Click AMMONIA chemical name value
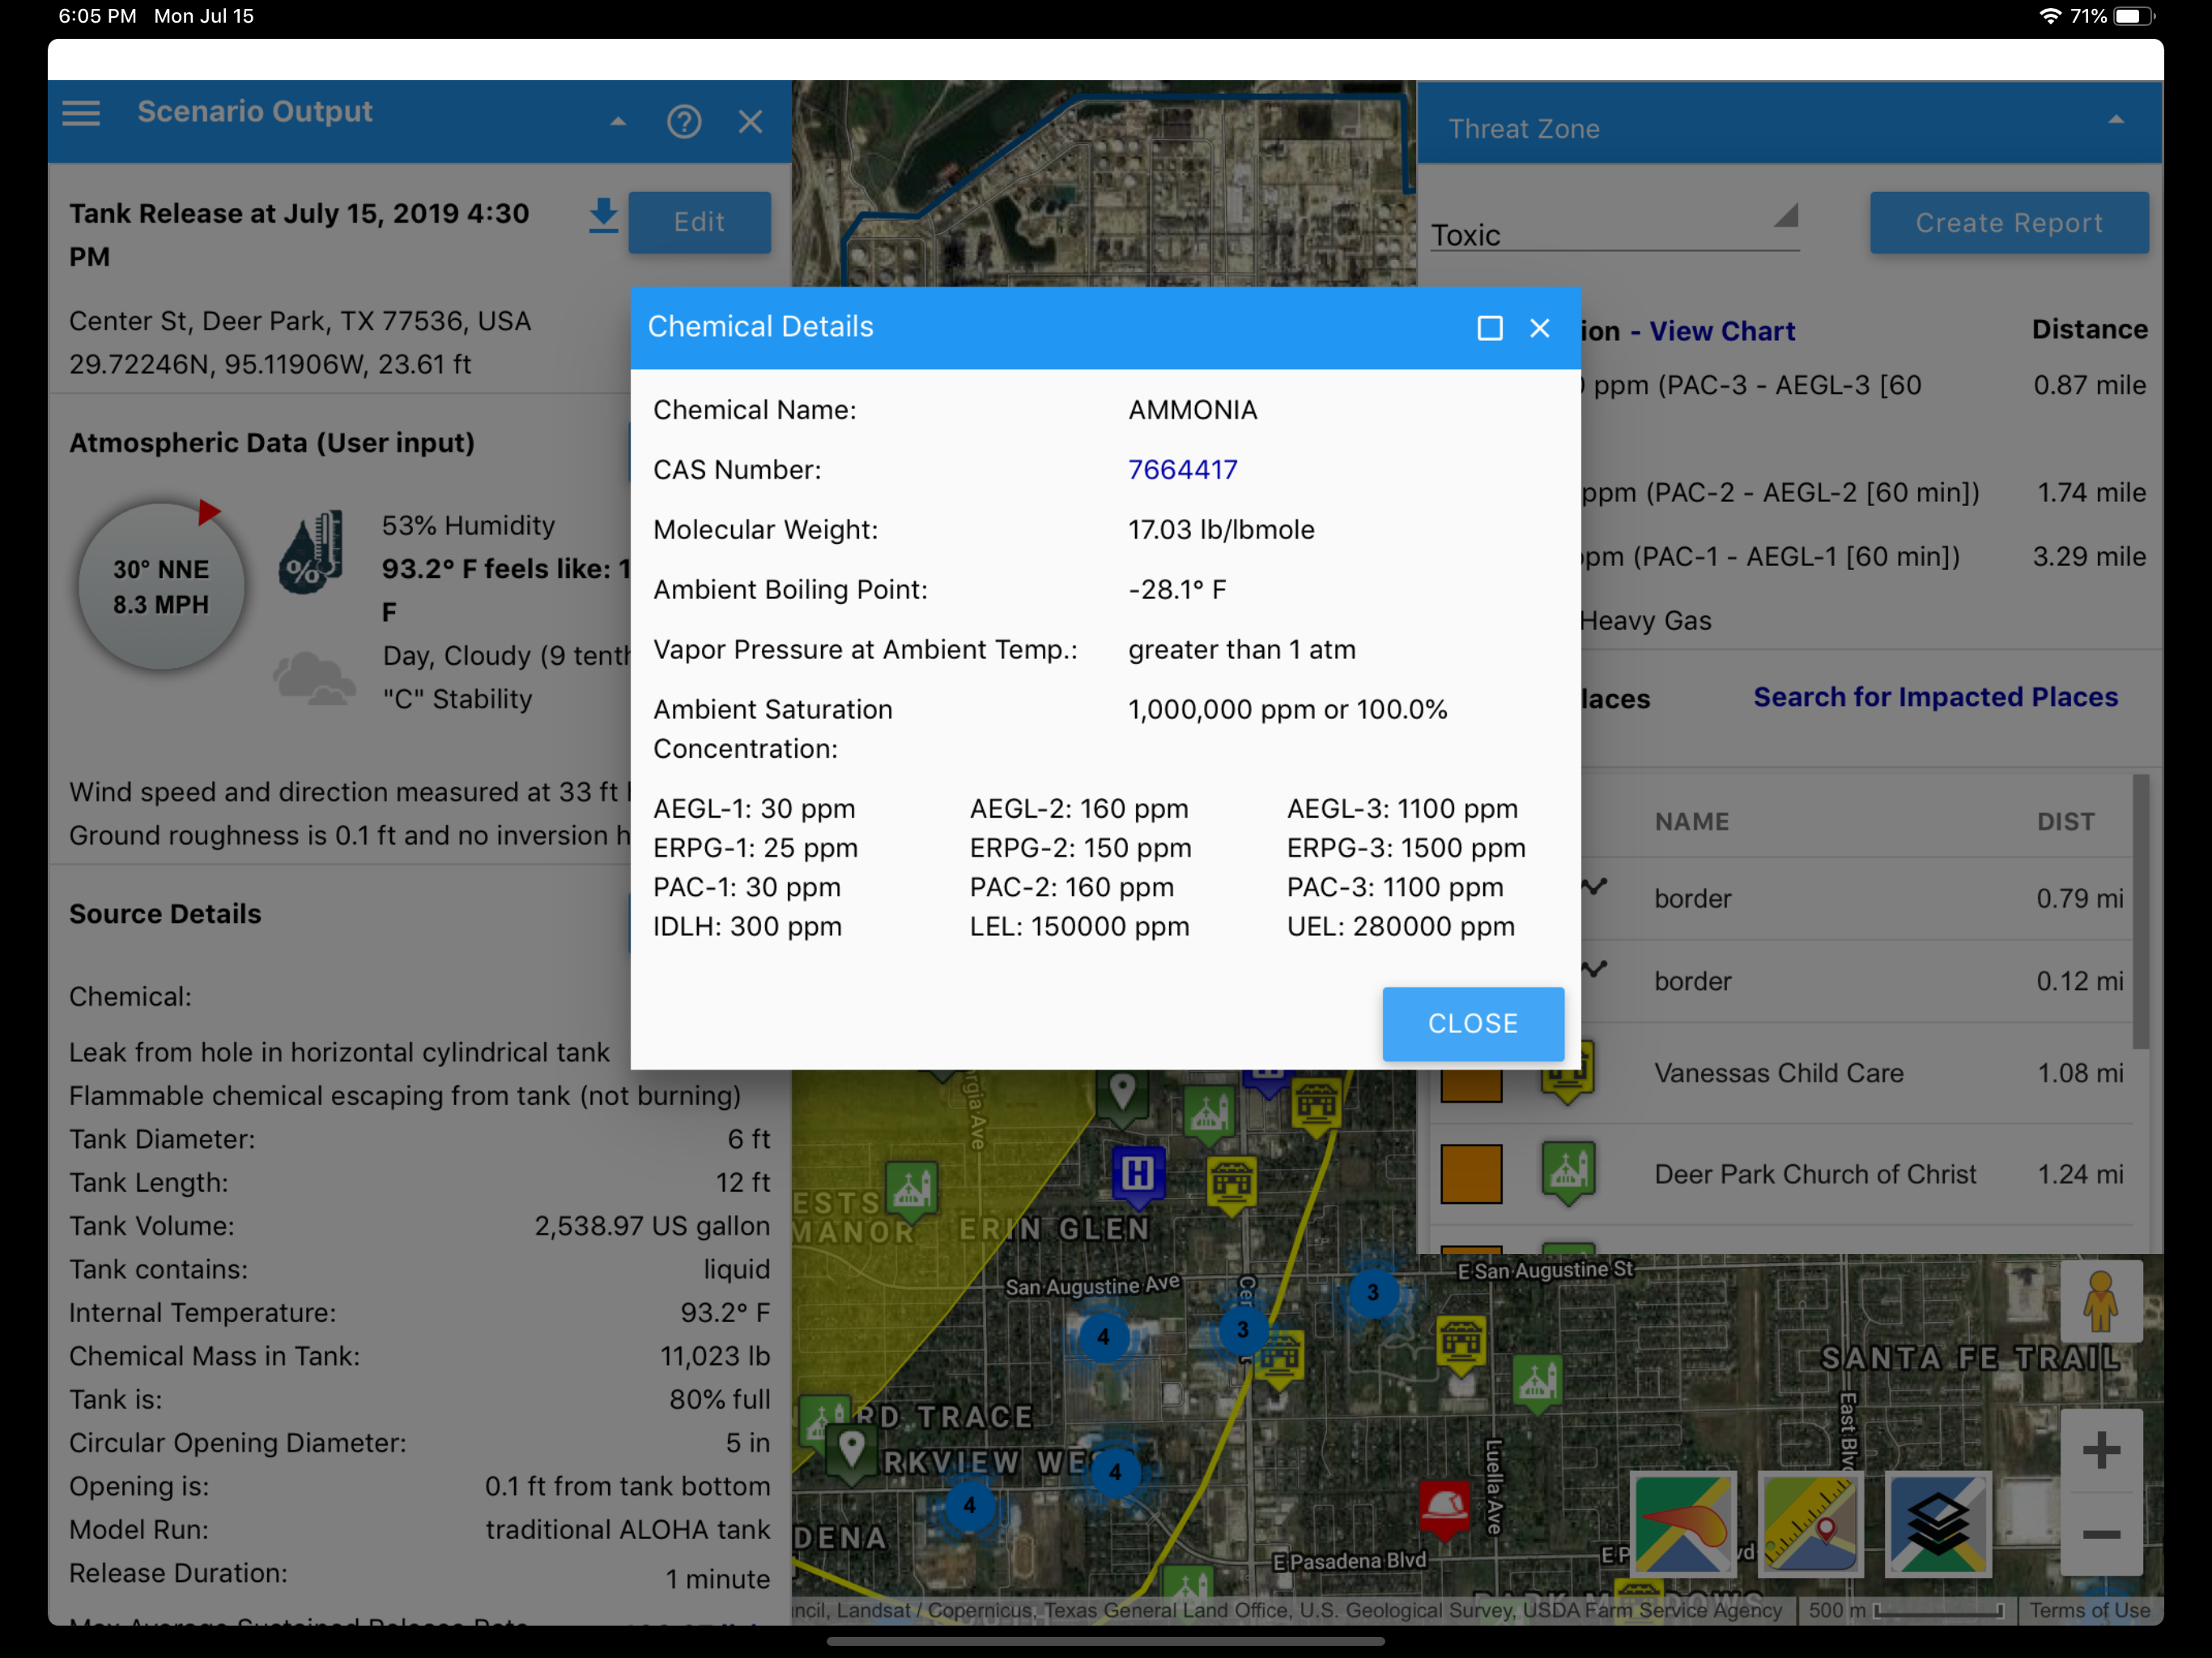This screenshot has width=2212, height=1658. 1192,410
